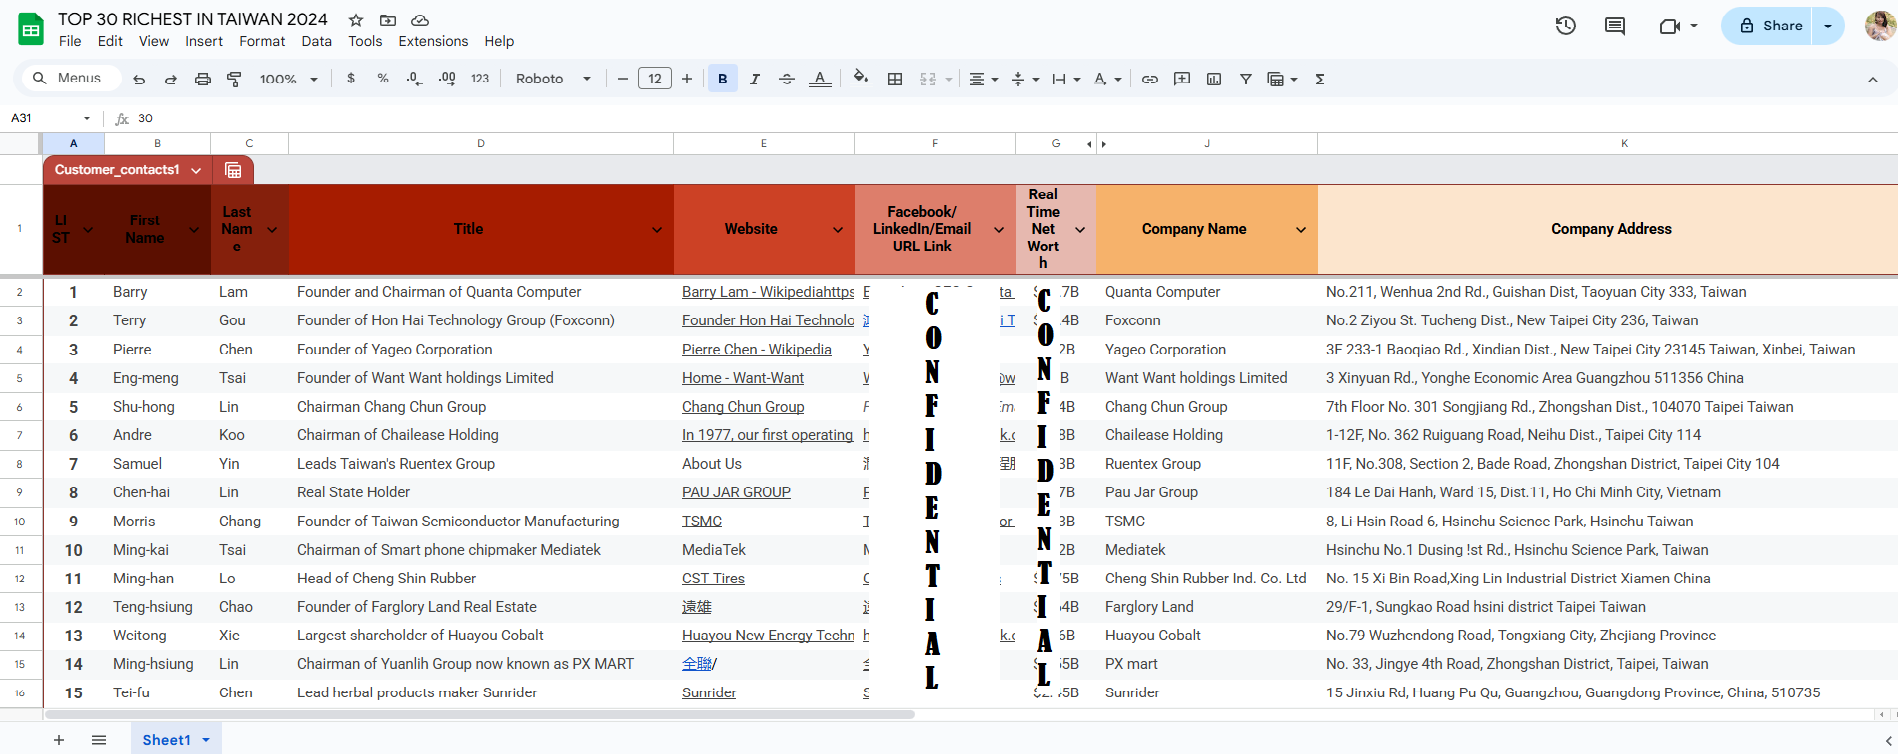Increase decimal places
The height and width of the screenshot is (754, 1898).
pyautogui.click(x=447, y=79)
